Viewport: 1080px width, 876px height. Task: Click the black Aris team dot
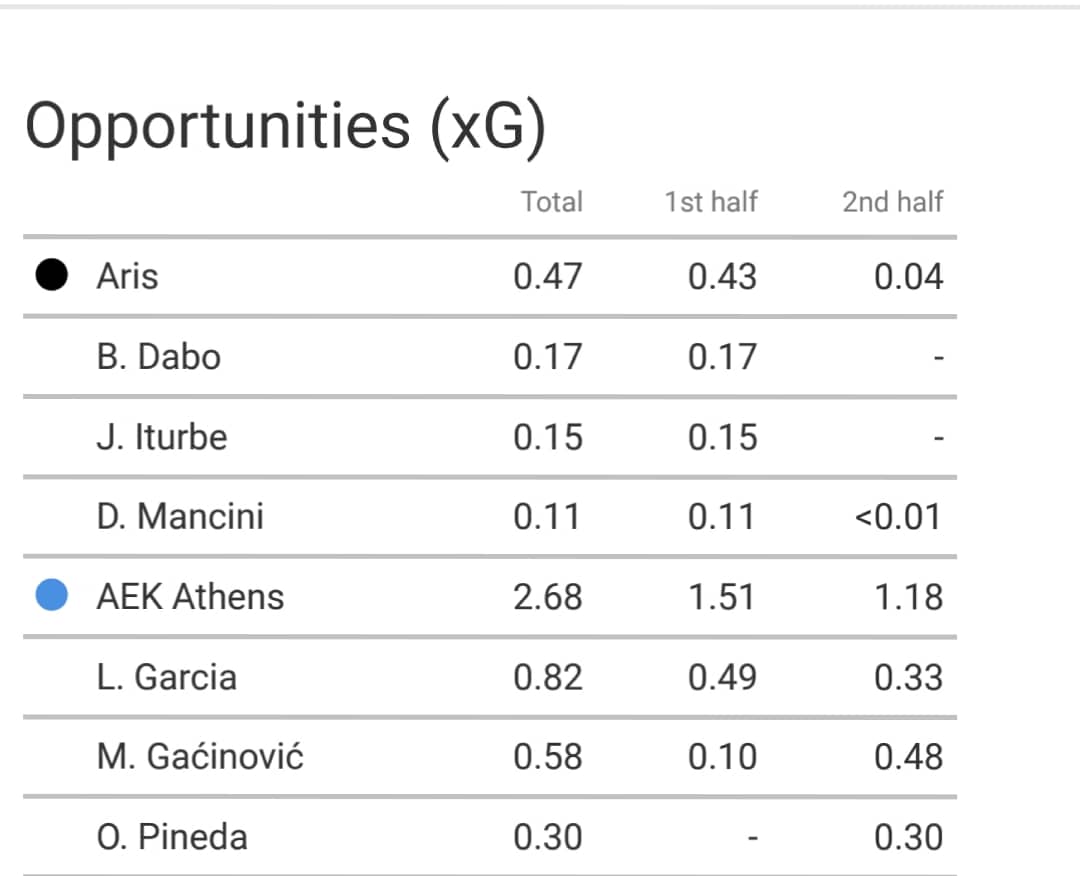[52, 275]
